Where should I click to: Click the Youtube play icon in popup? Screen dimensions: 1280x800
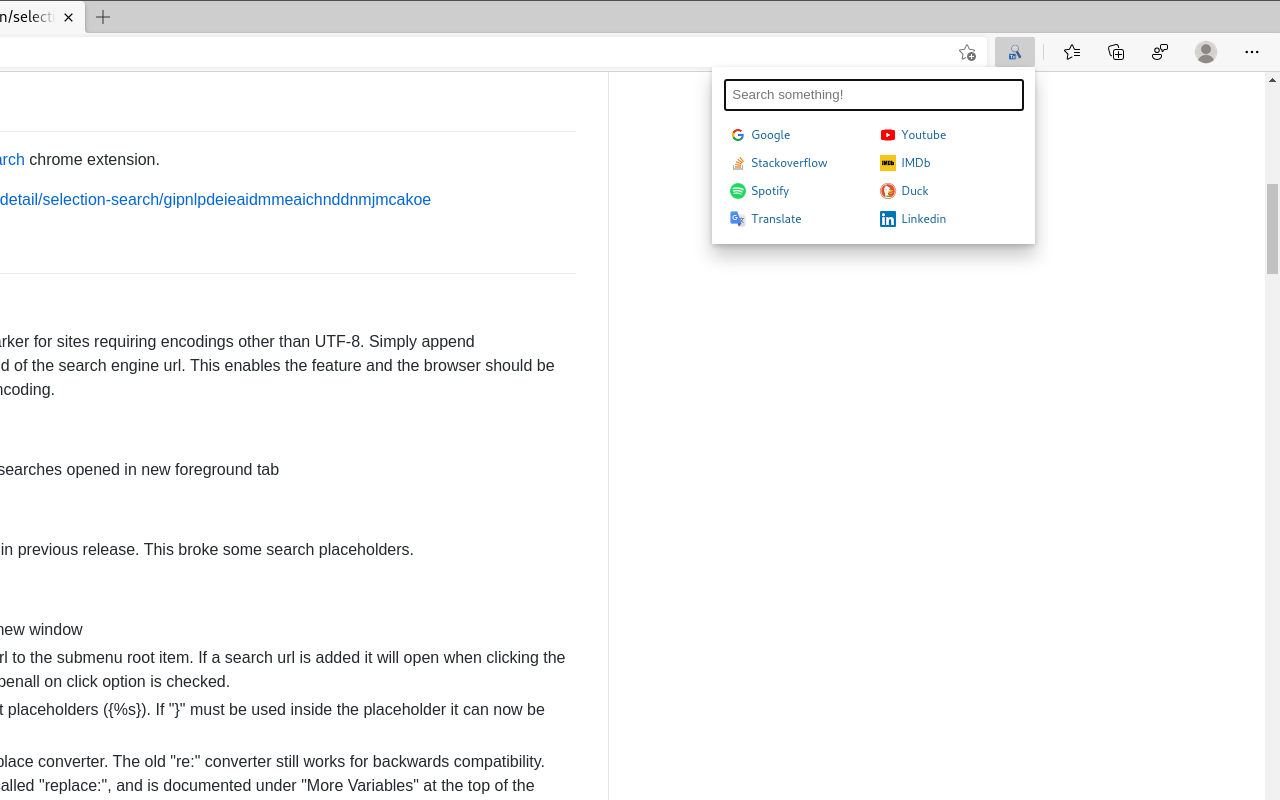(888, 135)
